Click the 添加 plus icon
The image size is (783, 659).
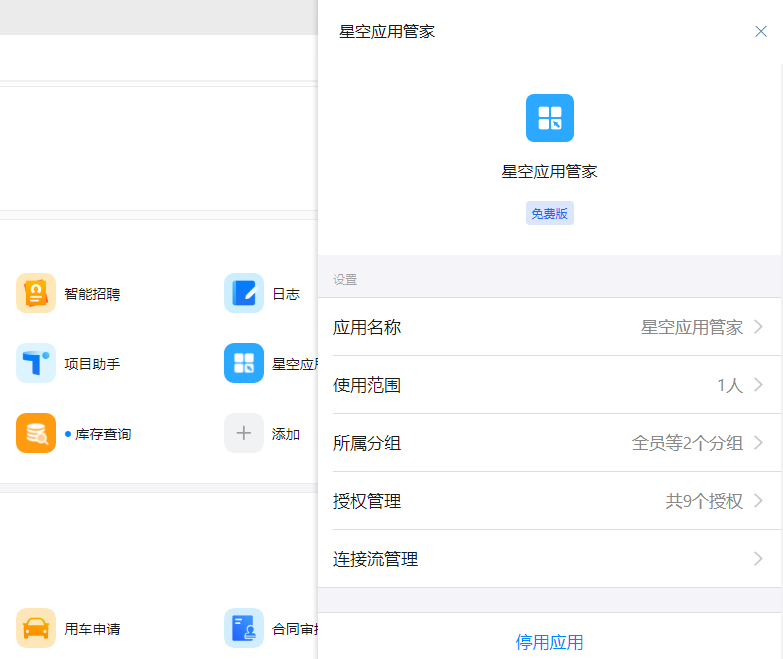coord(244,434)
